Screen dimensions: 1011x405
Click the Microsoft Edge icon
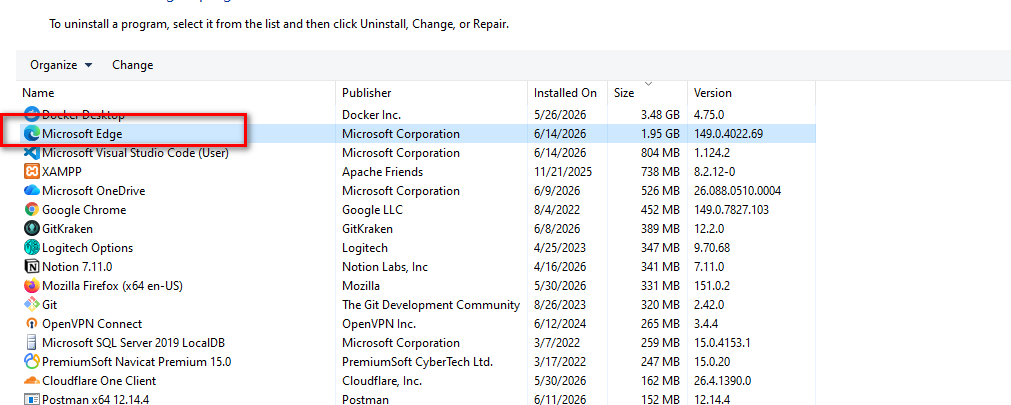tap(32, 133)
